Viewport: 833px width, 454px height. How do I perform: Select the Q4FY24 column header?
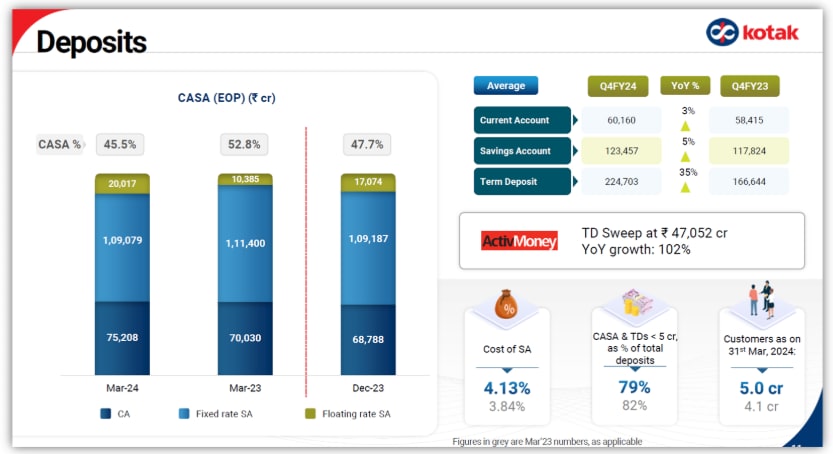click(618, 86)
